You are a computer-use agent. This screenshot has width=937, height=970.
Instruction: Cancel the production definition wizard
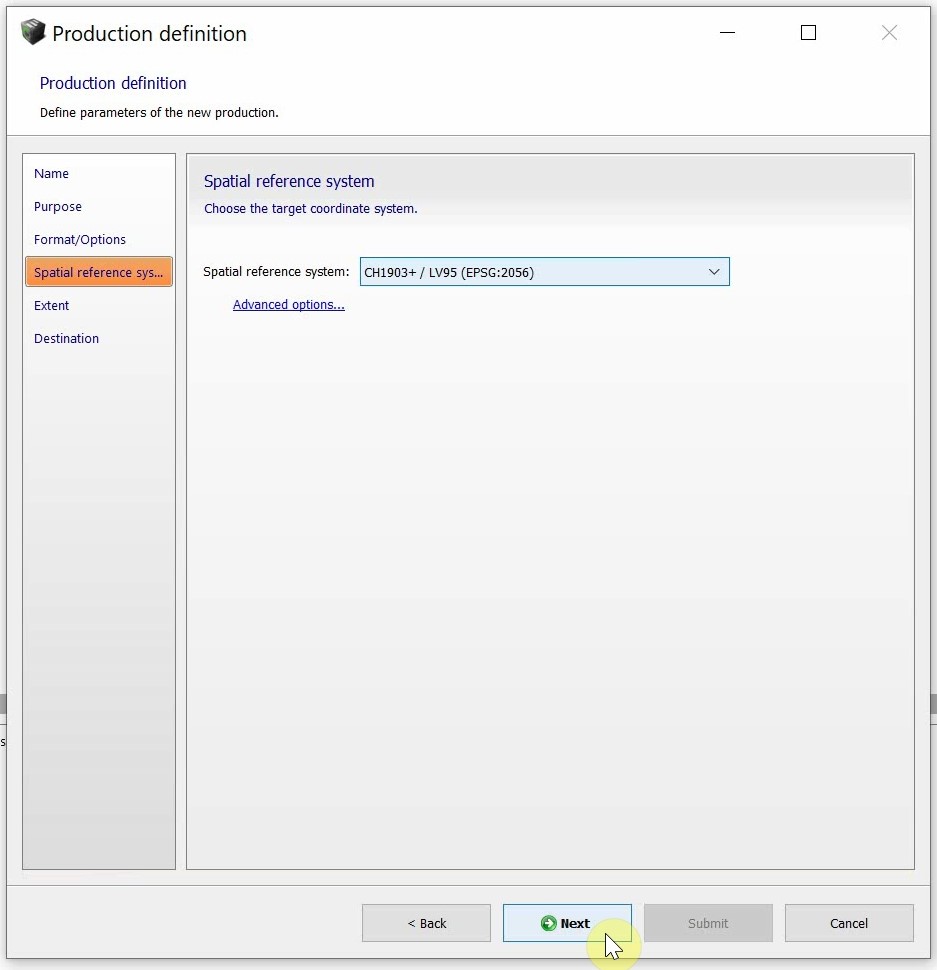pos(849,923)
